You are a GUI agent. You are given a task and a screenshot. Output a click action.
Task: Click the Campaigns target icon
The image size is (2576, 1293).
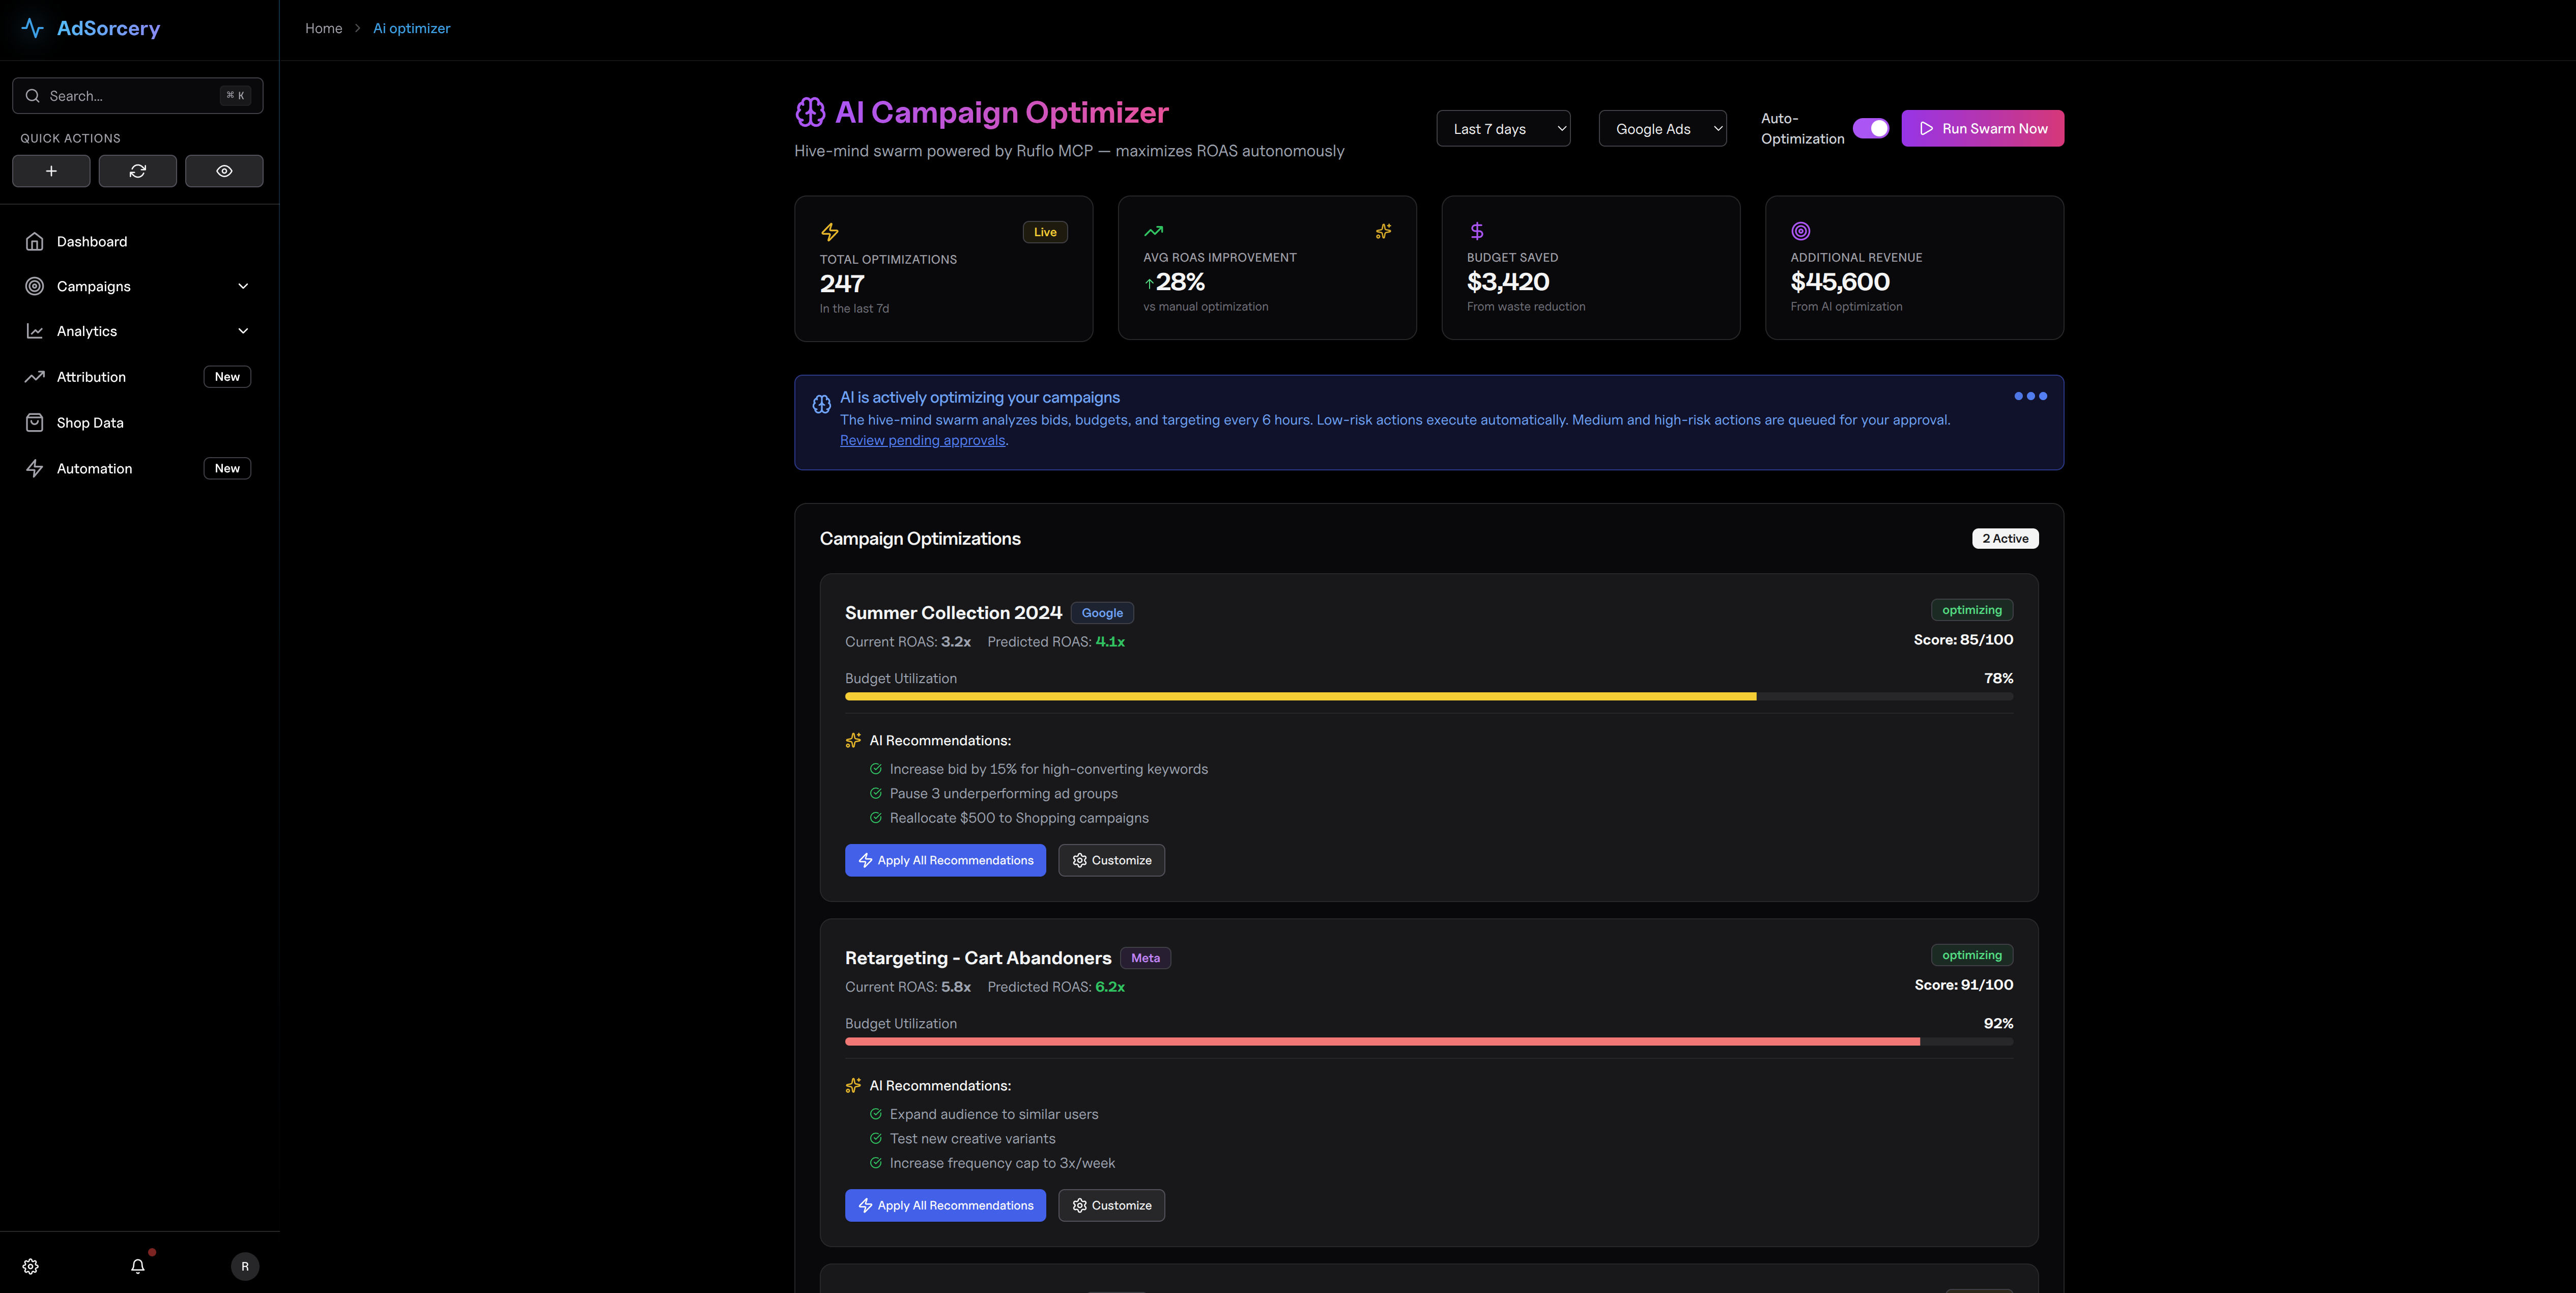pyautogui.click(x=35, y=286)
